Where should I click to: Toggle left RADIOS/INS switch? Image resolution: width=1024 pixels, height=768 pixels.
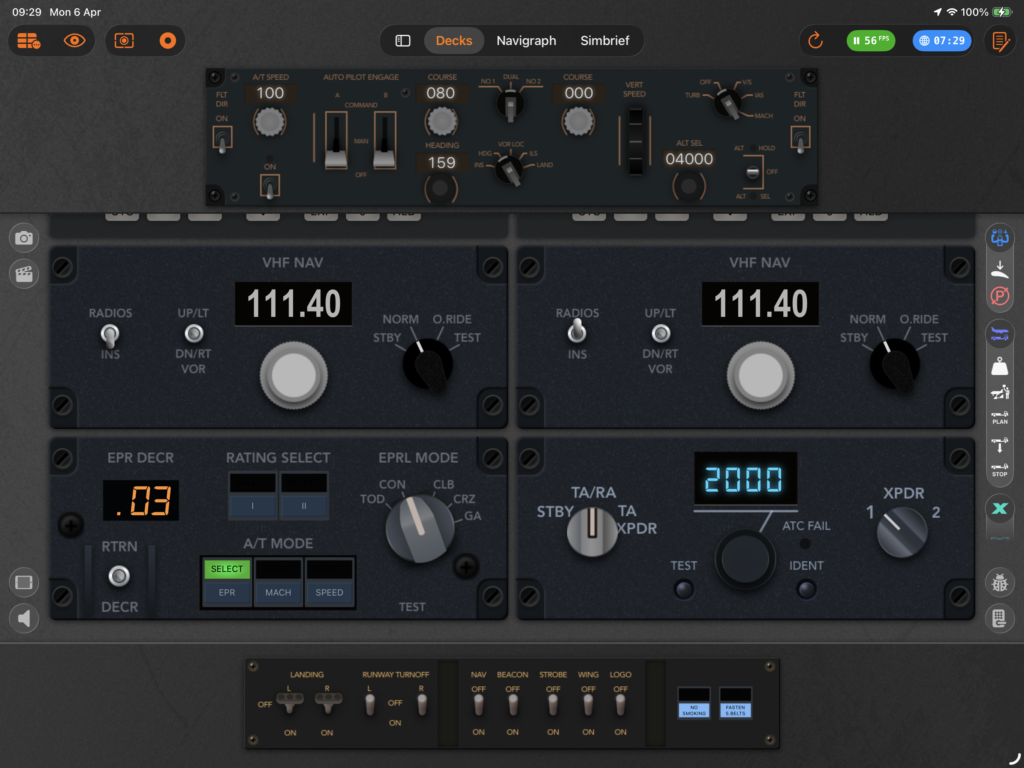point(110,334)
